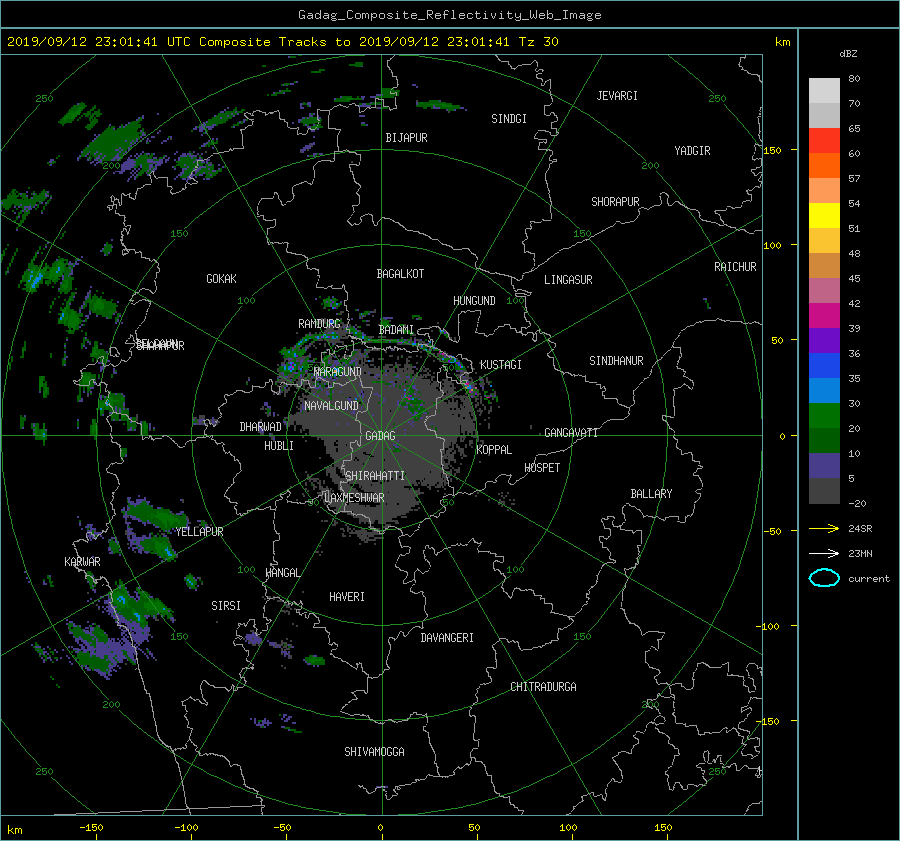Click the 'HUBLI' city label
Viewport: 900px width, 841px height.
tap(279, 446)
